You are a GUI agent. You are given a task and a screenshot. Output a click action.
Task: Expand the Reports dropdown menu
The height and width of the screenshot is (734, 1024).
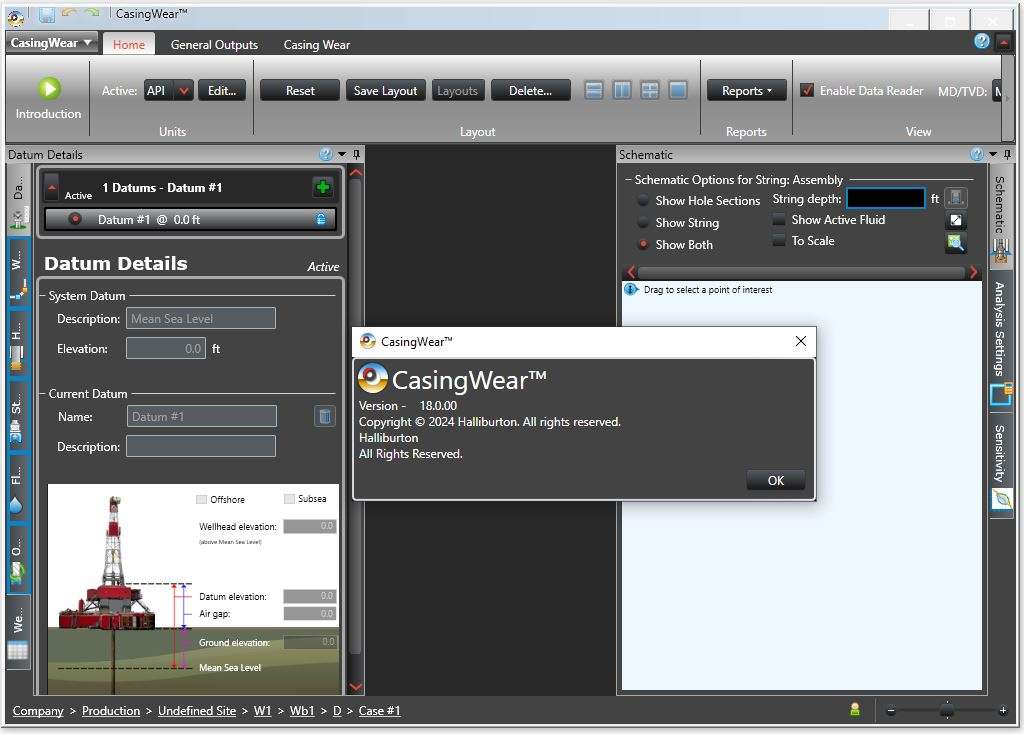click(746, 91)
